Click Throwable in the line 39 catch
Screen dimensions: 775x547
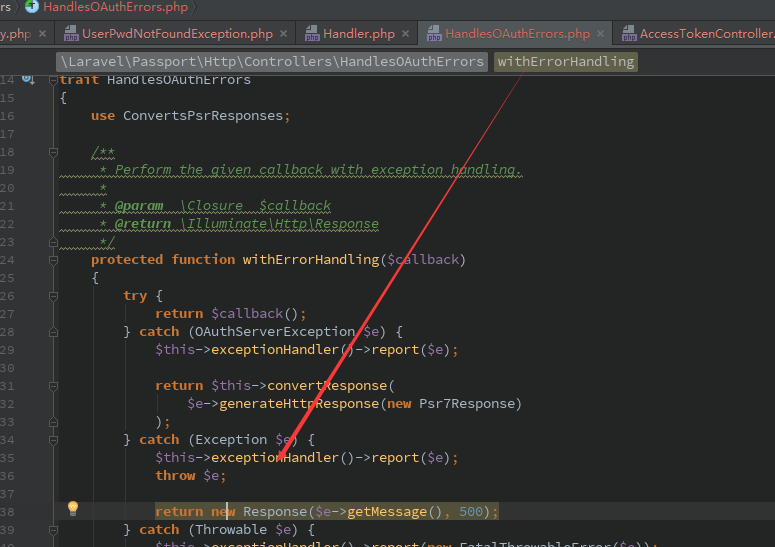(x=231, y=530)
